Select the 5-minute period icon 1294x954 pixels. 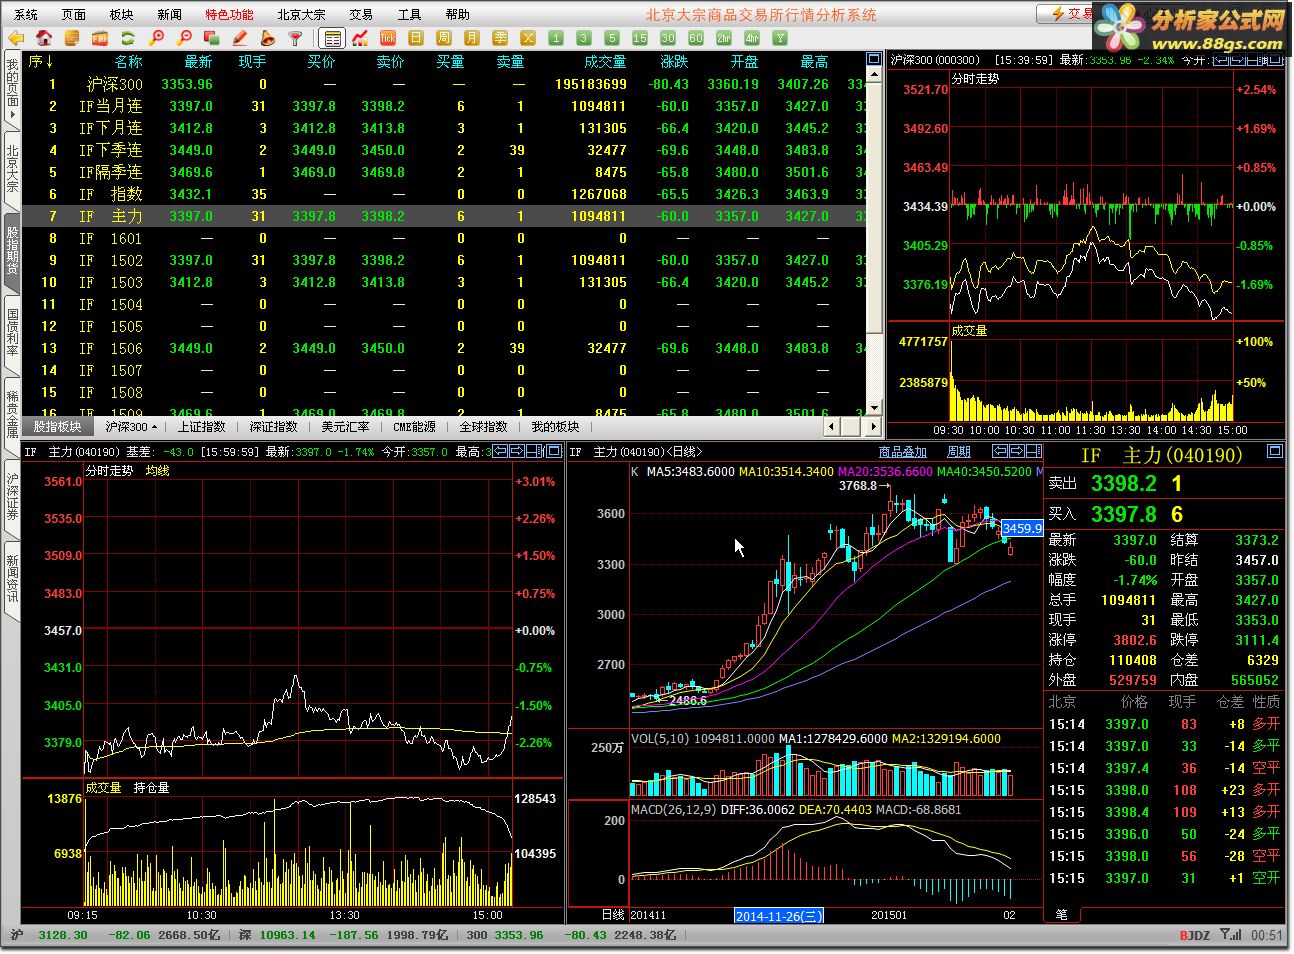612,38
